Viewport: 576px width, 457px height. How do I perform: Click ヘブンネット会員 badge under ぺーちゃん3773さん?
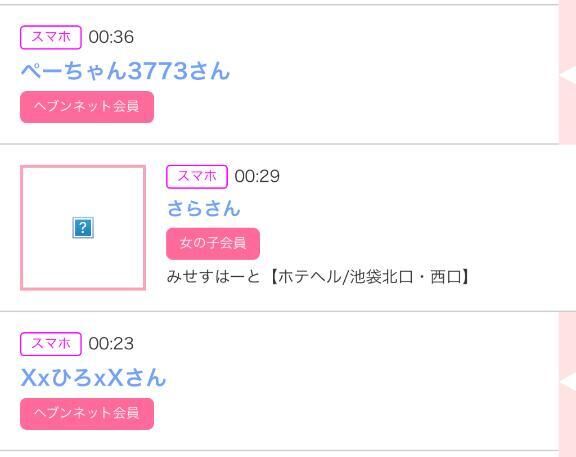(x=87, y=107)
